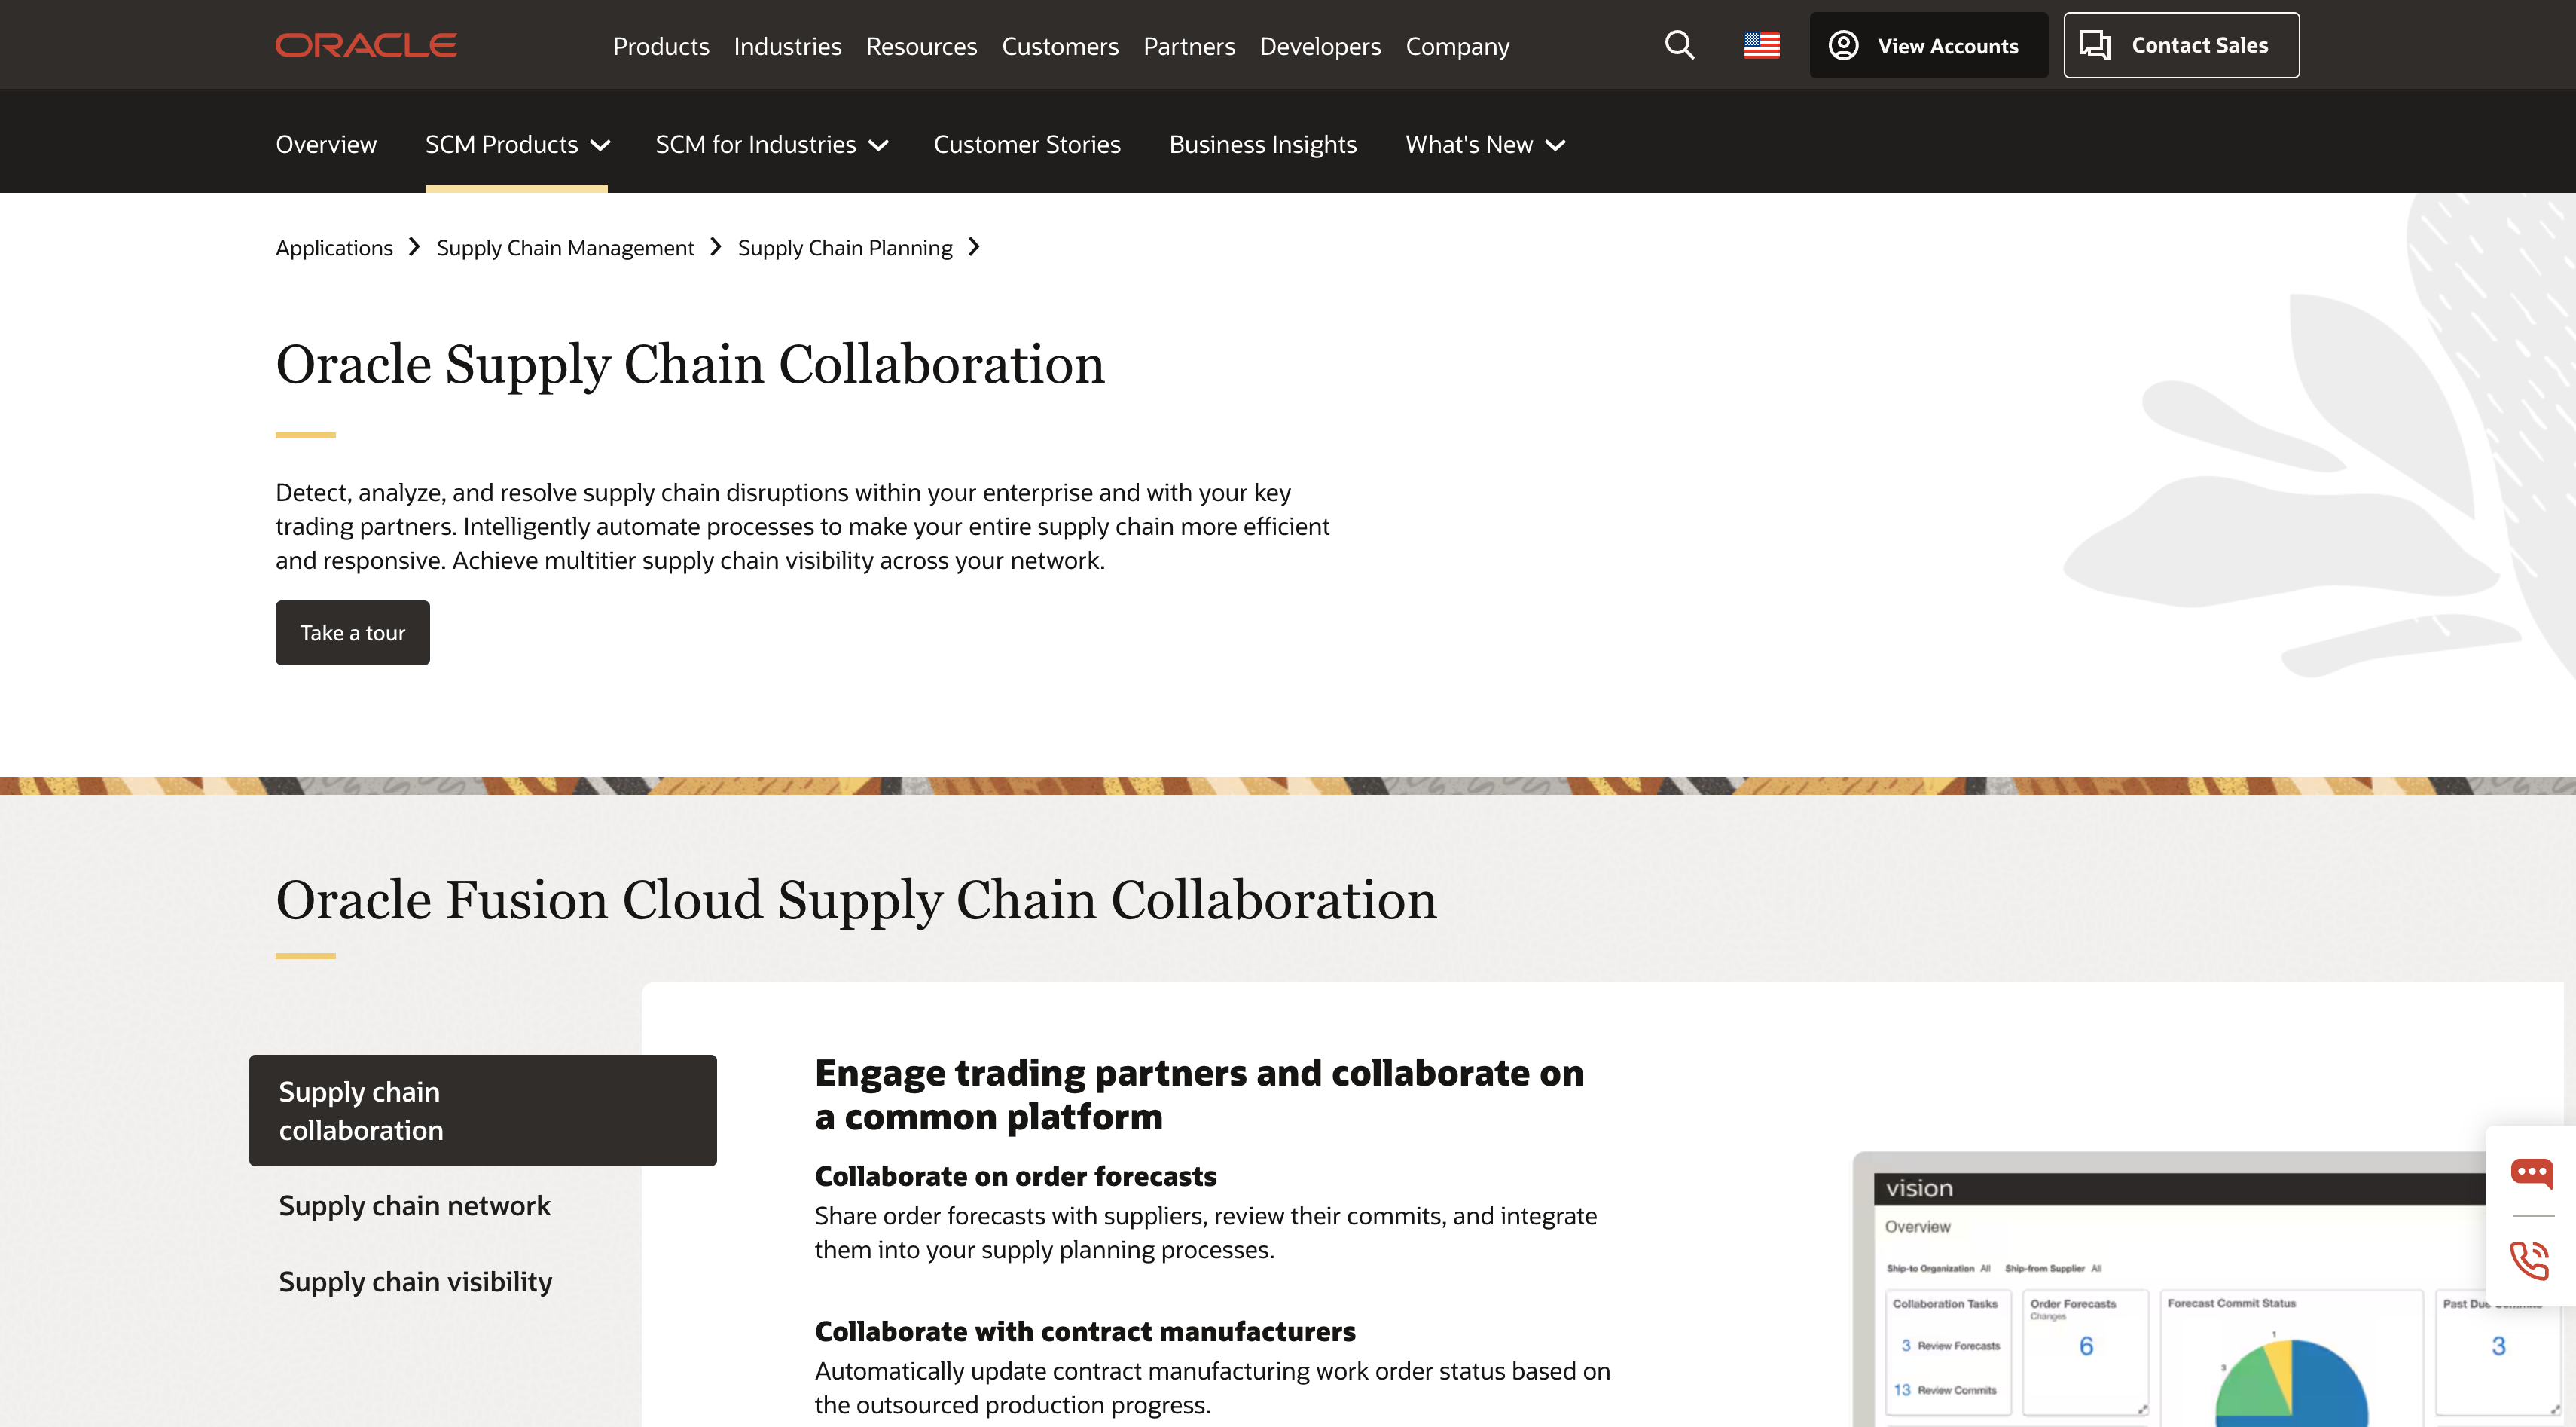Click the Applications breadcrumb
2576x1427 pixels.
click(334, 247)
